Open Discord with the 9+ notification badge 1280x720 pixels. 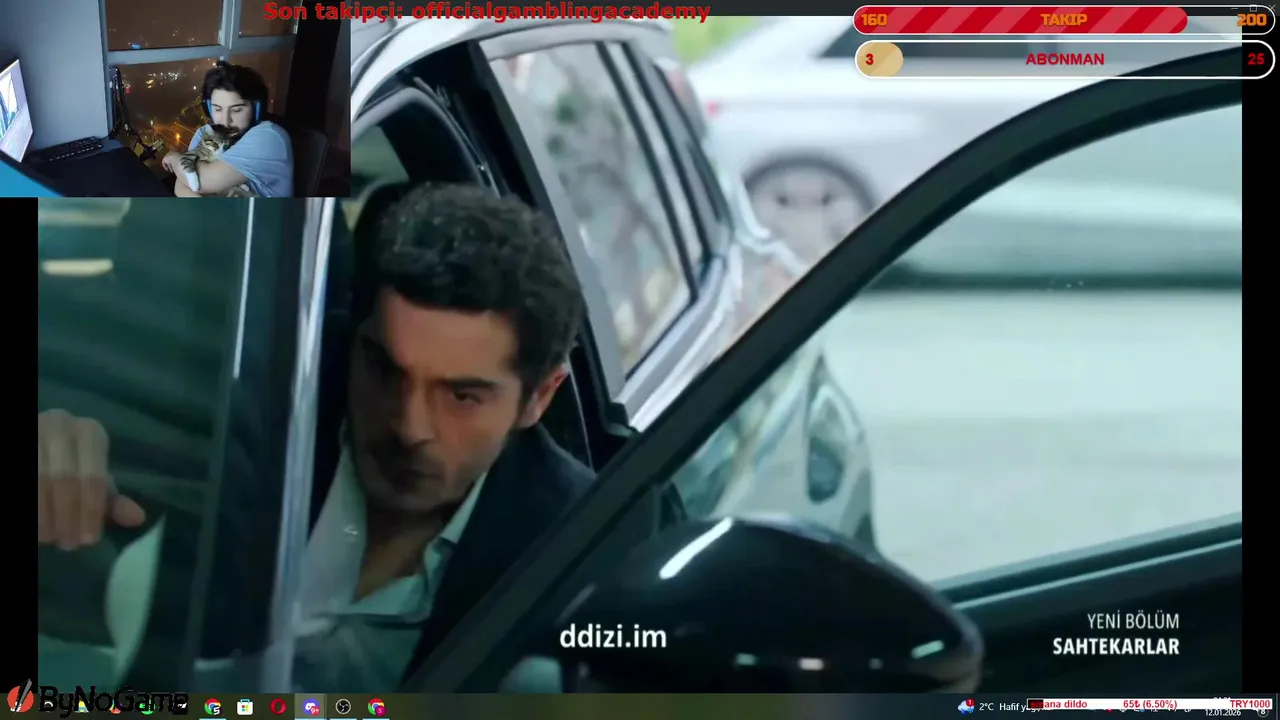[x=311, y=707]
